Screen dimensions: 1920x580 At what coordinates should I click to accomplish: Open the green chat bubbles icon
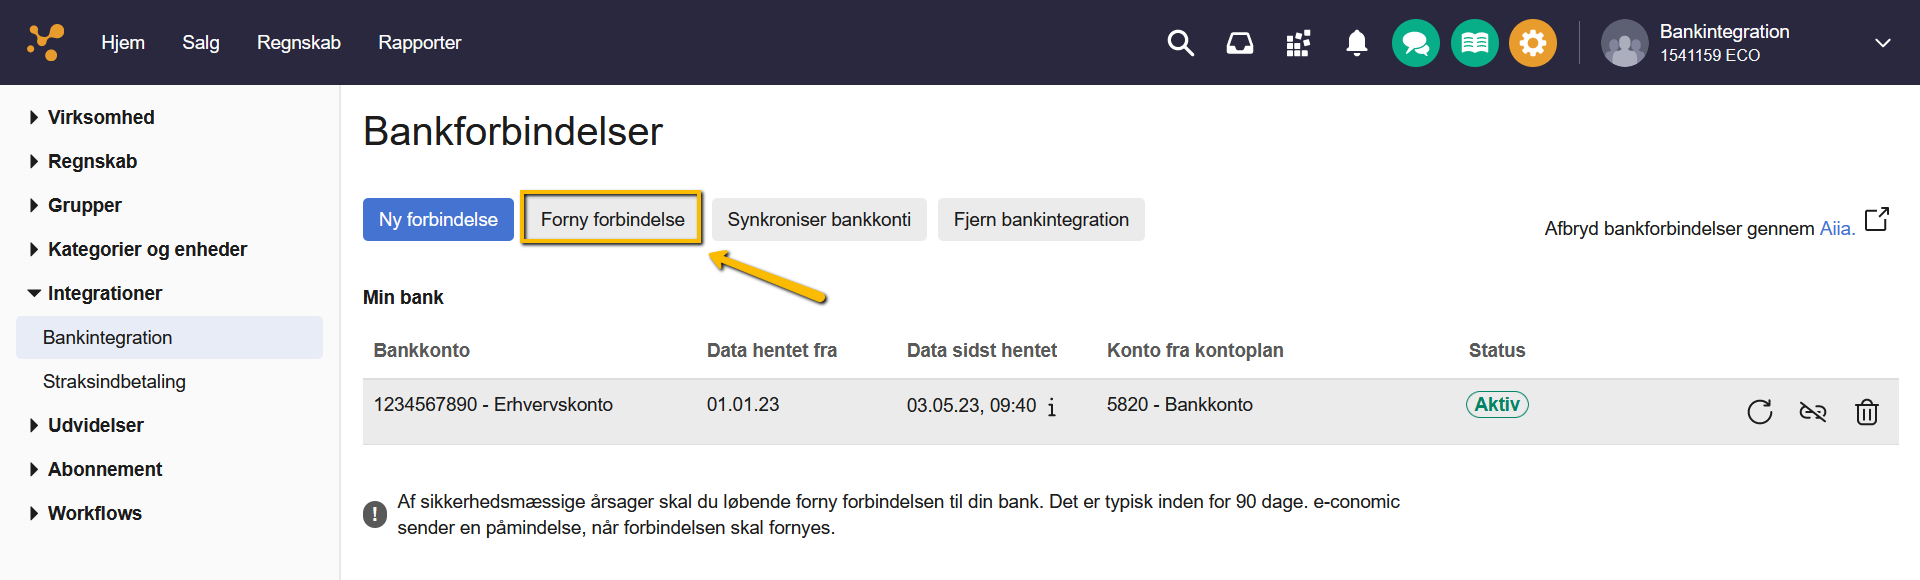point(1416,43)
